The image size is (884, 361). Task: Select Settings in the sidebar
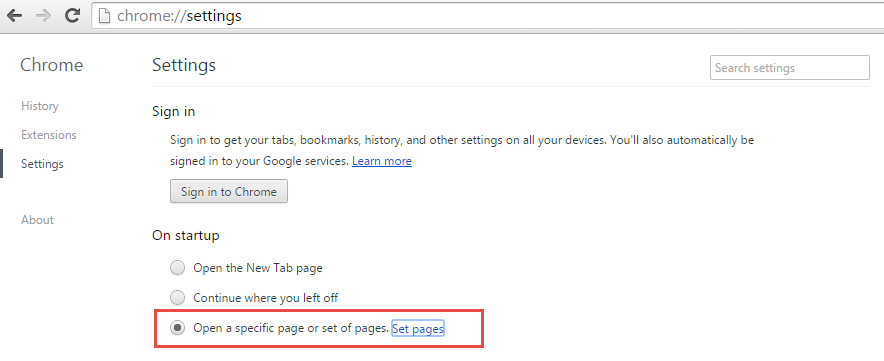pyautogui.click(x=42, y=164)
